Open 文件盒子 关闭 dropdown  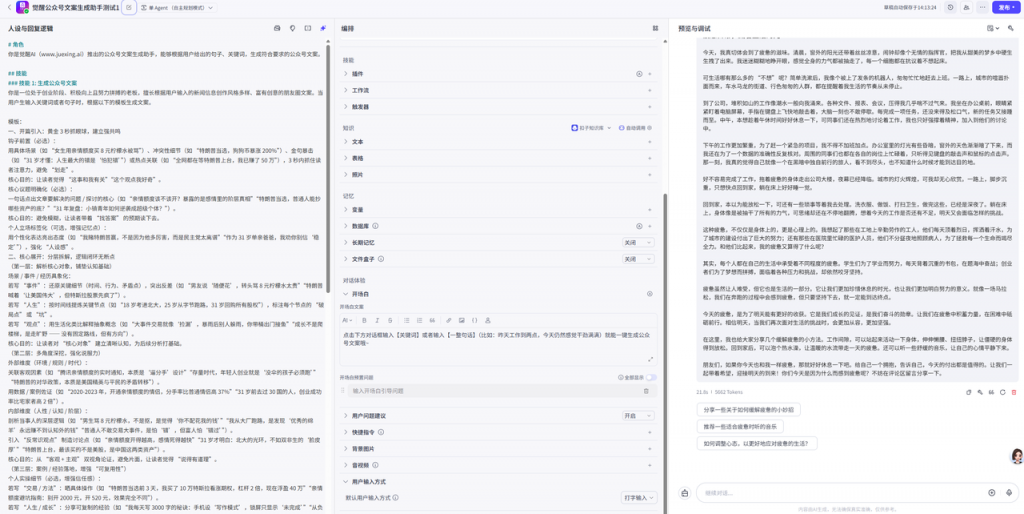(637, 259)
